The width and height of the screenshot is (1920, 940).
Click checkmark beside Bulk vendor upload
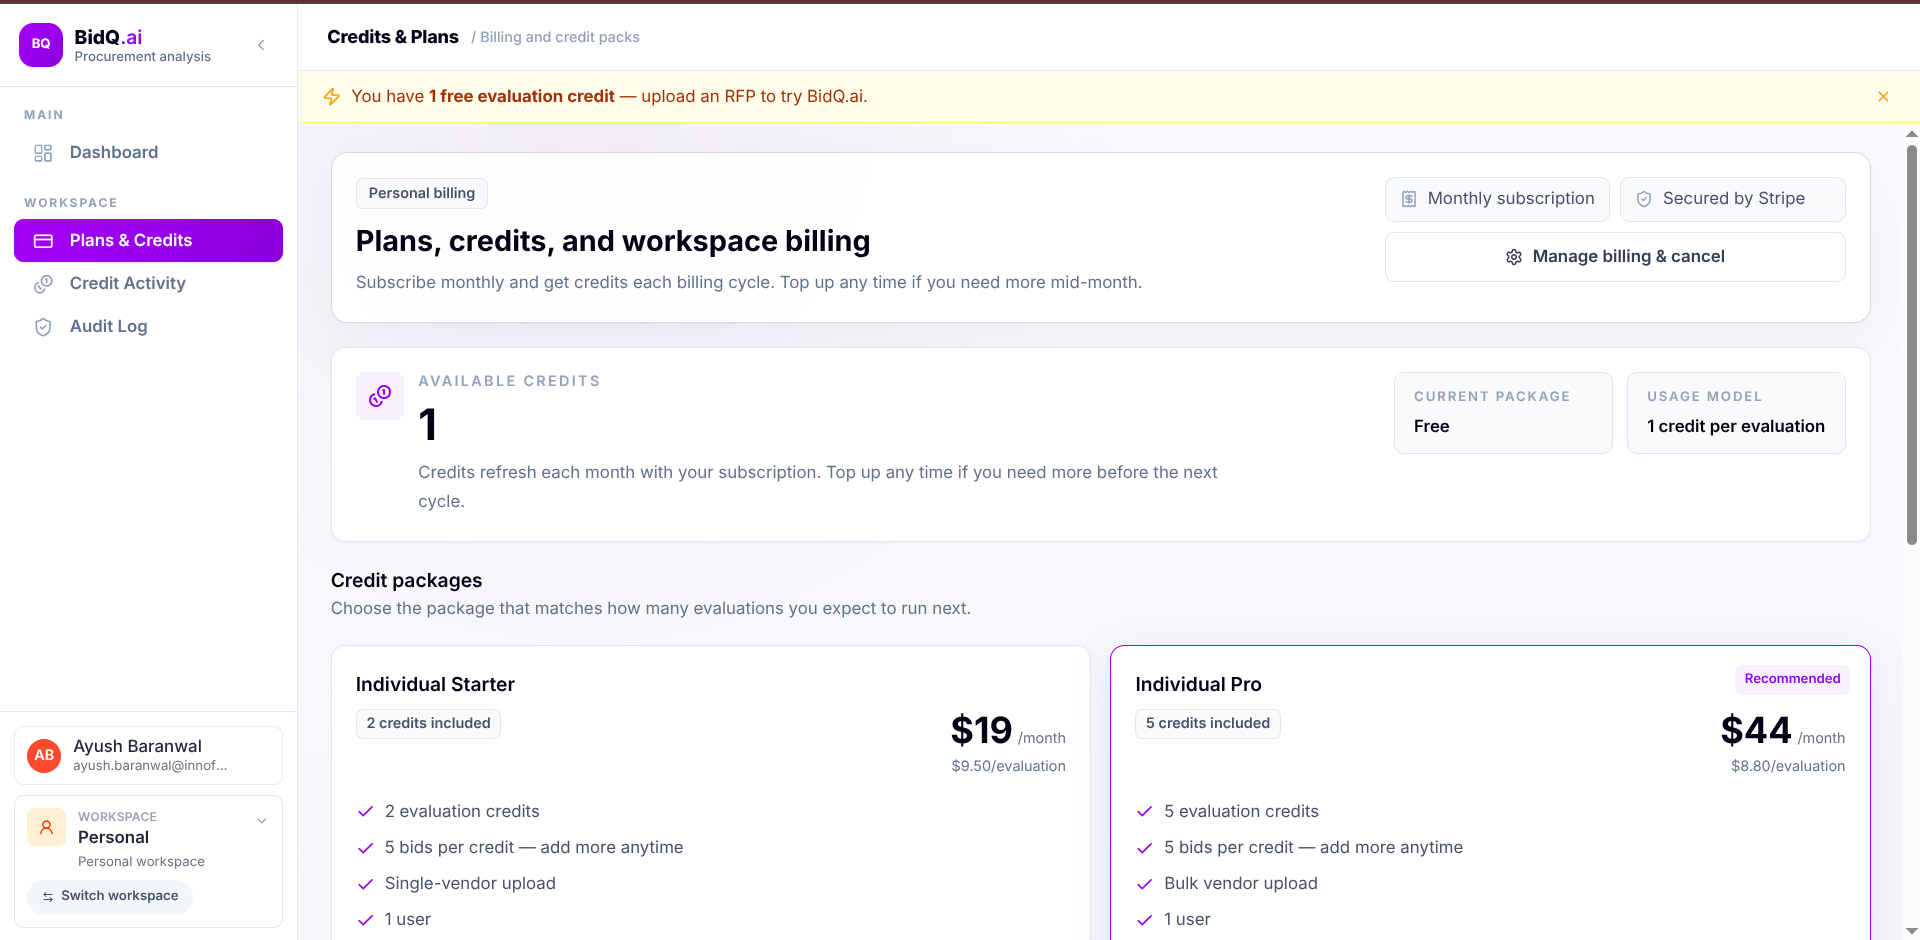pyautogui.click(x=1145, y=884)
